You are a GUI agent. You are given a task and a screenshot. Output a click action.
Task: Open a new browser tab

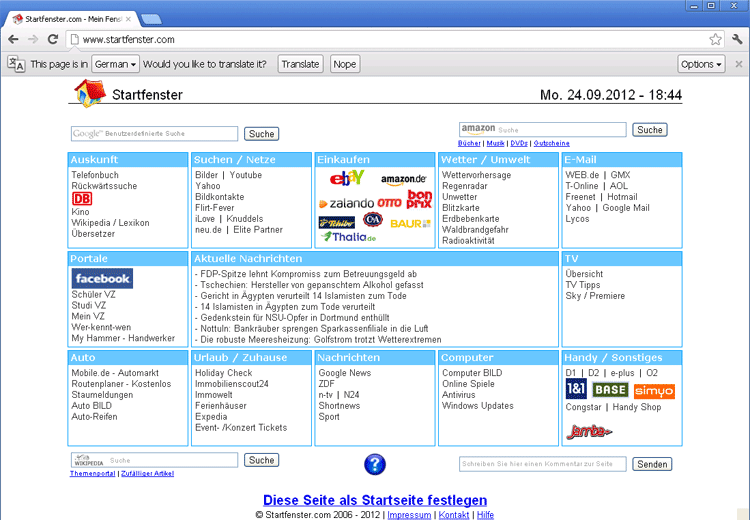(x=152, y=18)
